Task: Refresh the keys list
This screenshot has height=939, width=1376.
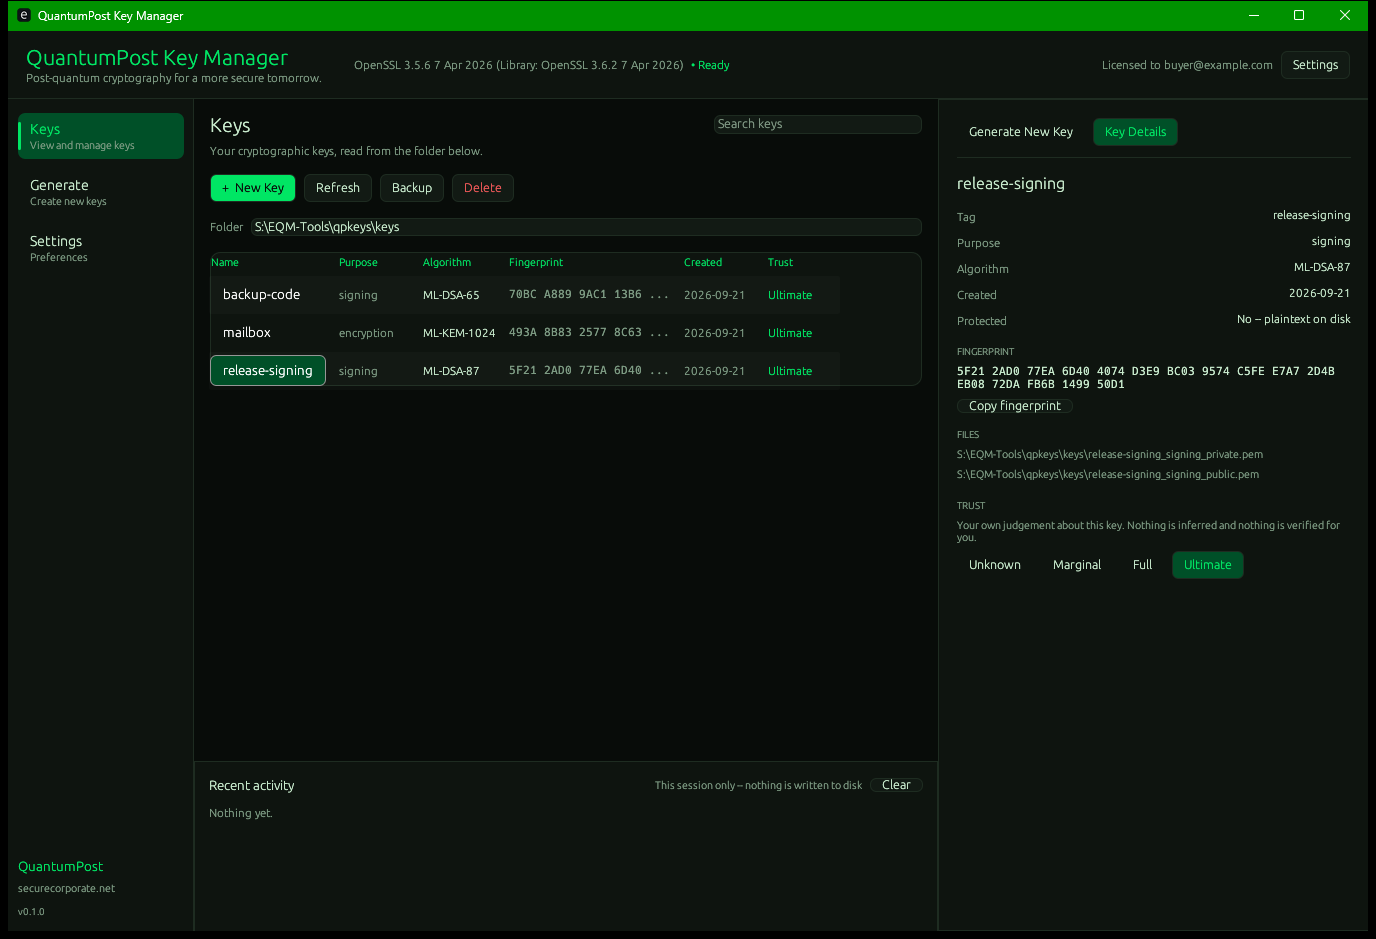Action: [x=338, y=188]
